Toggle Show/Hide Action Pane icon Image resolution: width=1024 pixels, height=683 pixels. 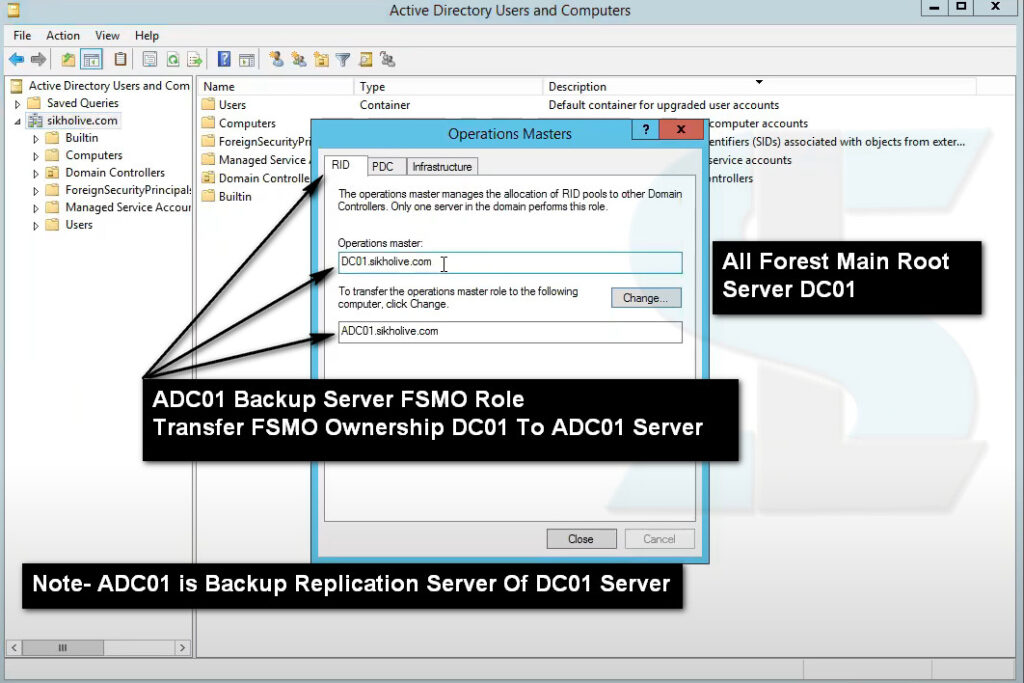(247, 60)
